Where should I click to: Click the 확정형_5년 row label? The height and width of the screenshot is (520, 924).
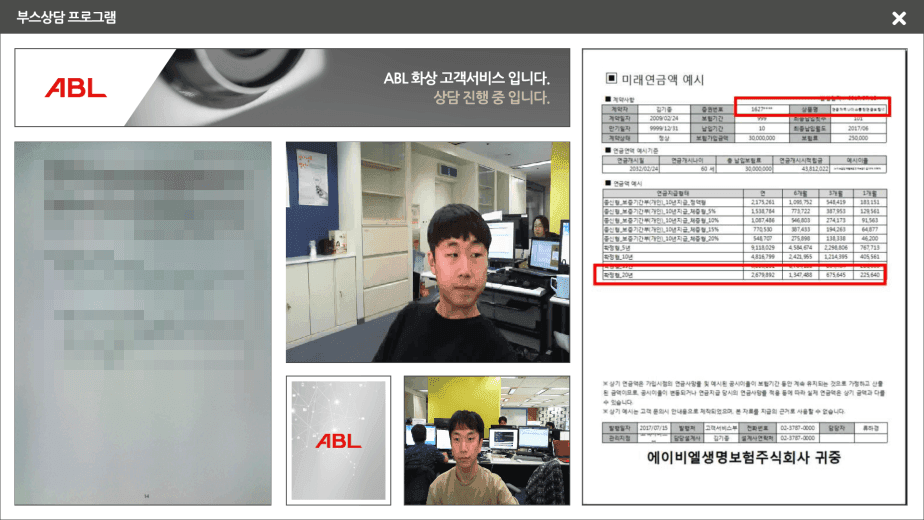pyautogui.click(x=617, y=248)
